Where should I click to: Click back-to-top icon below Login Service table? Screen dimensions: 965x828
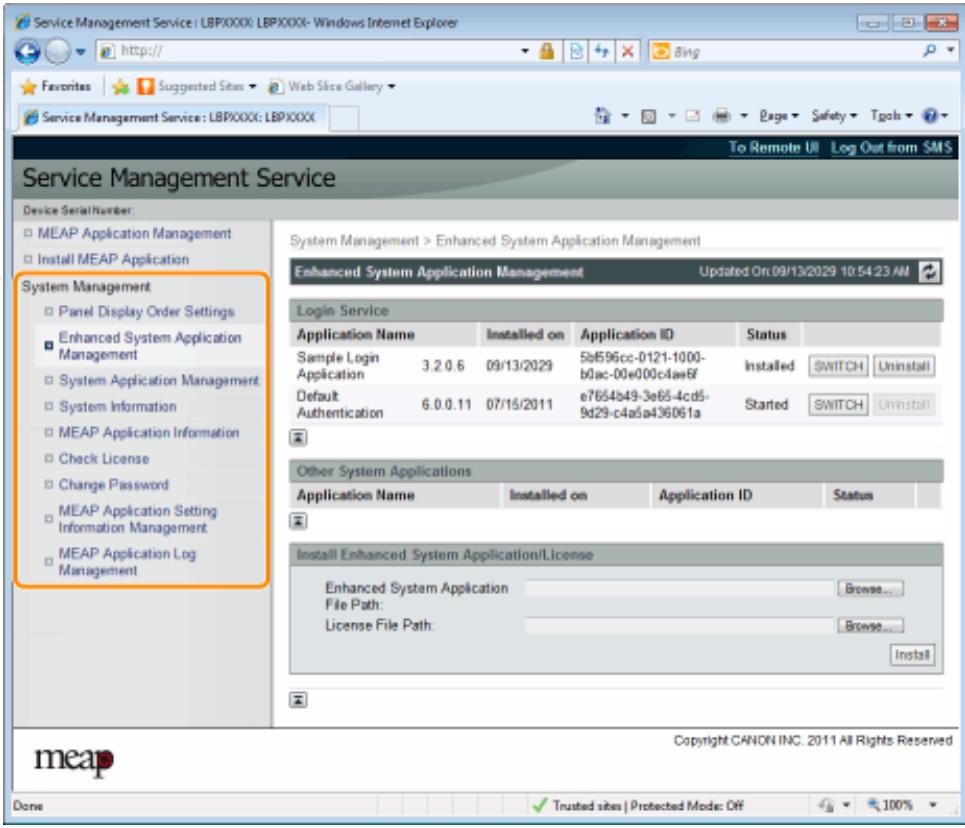[x=298, y=438]
